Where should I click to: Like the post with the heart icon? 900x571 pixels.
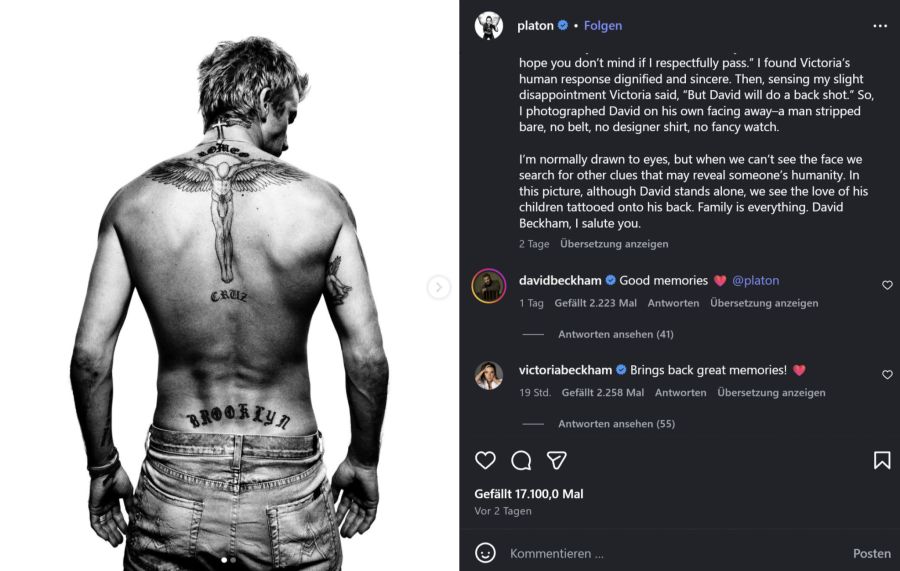pyautogui.click(x=485, y=460)
